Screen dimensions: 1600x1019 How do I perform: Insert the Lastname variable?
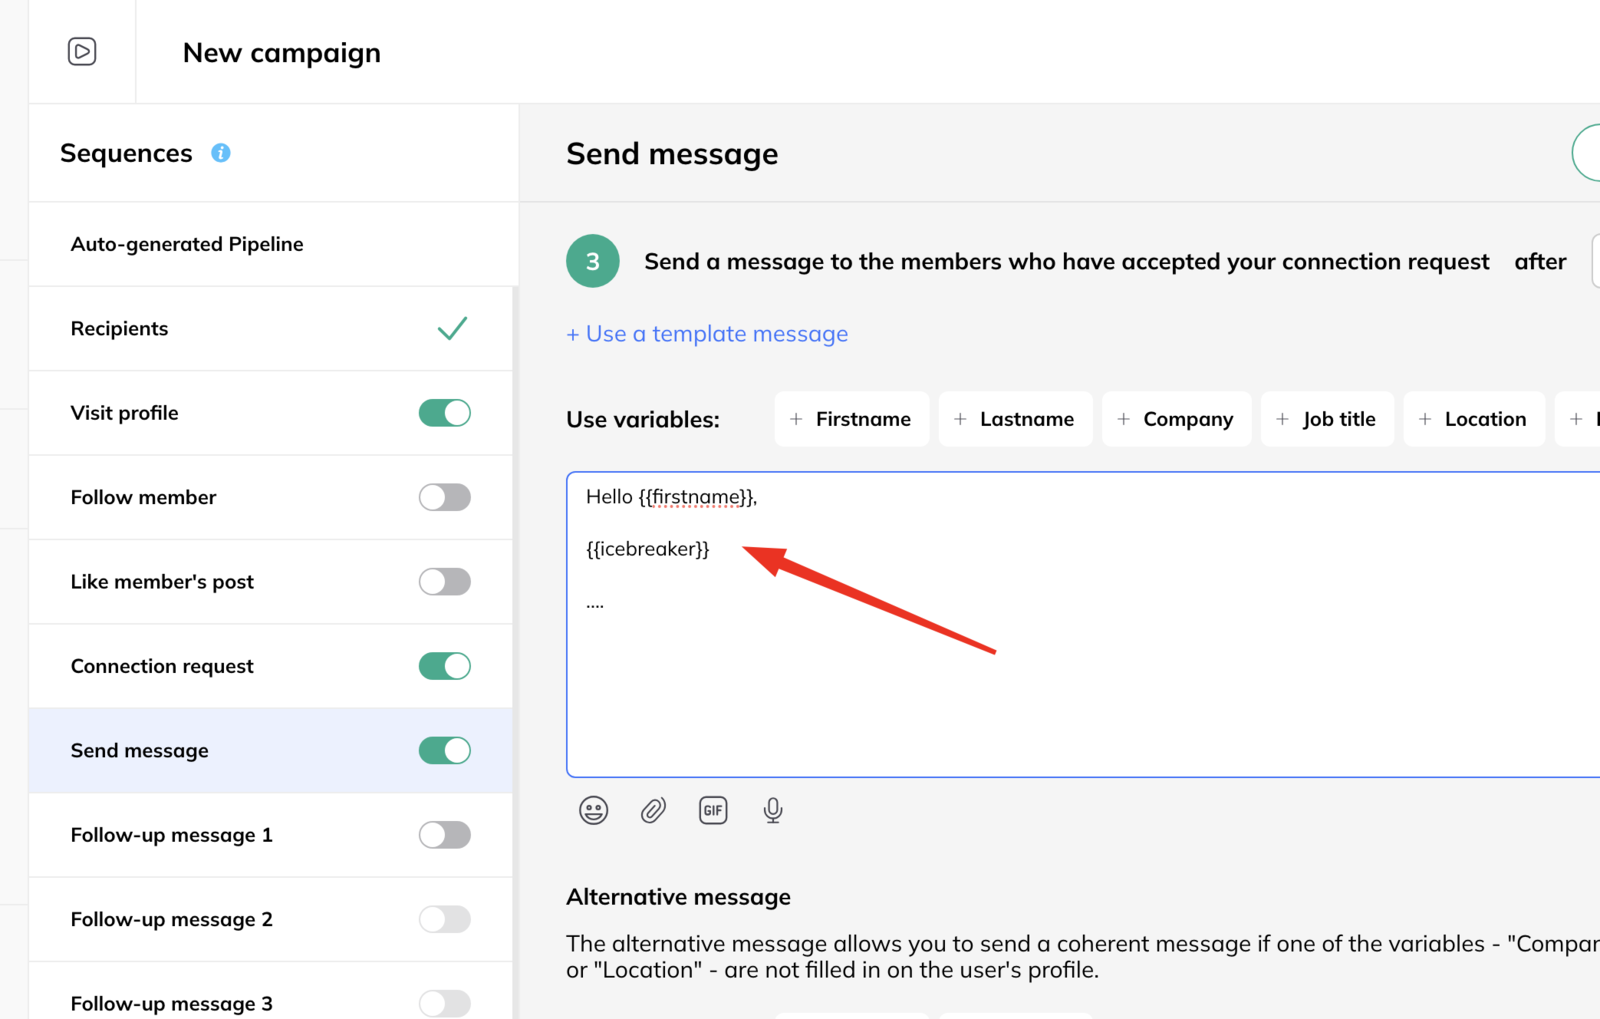[x=1015, y=419]
